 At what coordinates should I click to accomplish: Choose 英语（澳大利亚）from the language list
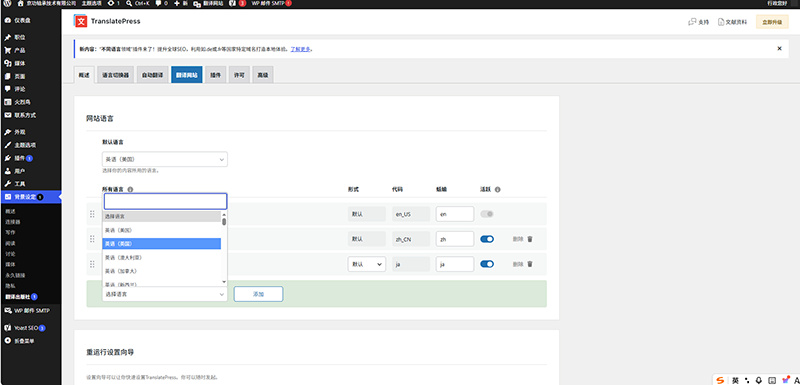[x=162, y=258]
